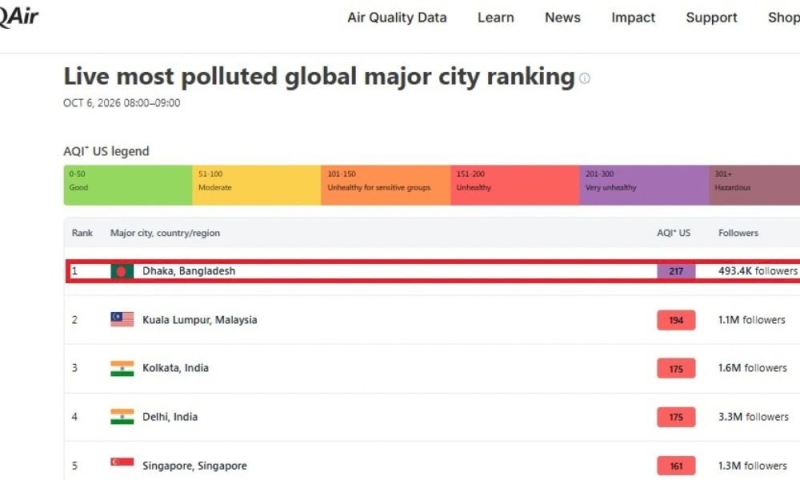Open the IQAir logo home link
Viewport: 800px width, 480px height.
pos(18,17)
